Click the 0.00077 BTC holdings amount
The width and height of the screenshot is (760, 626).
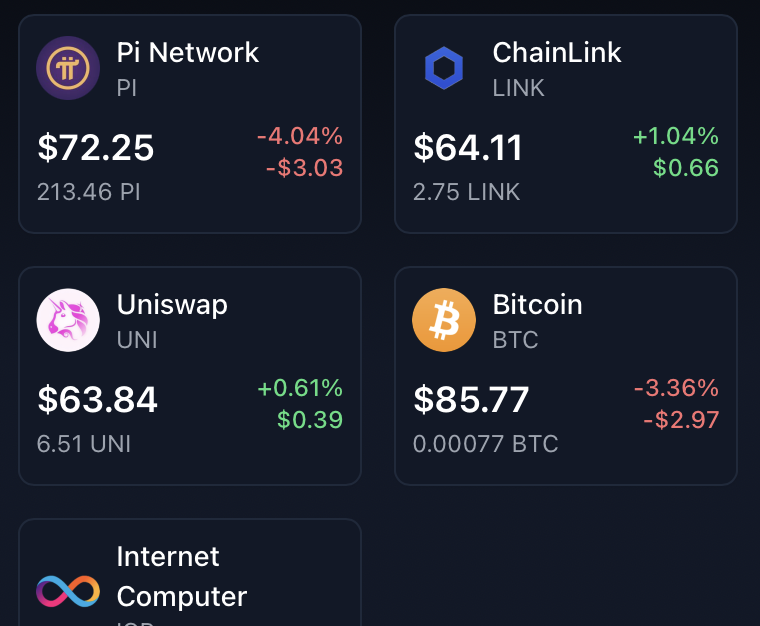pyautogui.click(x=486, y=444)
